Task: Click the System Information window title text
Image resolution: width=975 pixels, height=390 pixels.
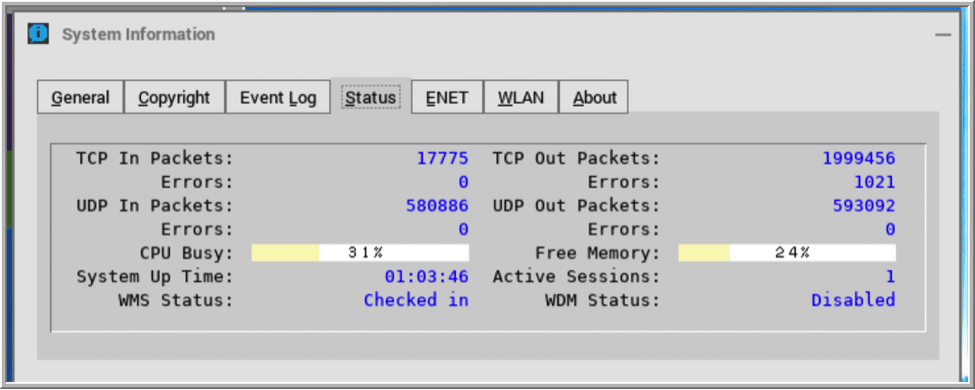Action: 139,34
